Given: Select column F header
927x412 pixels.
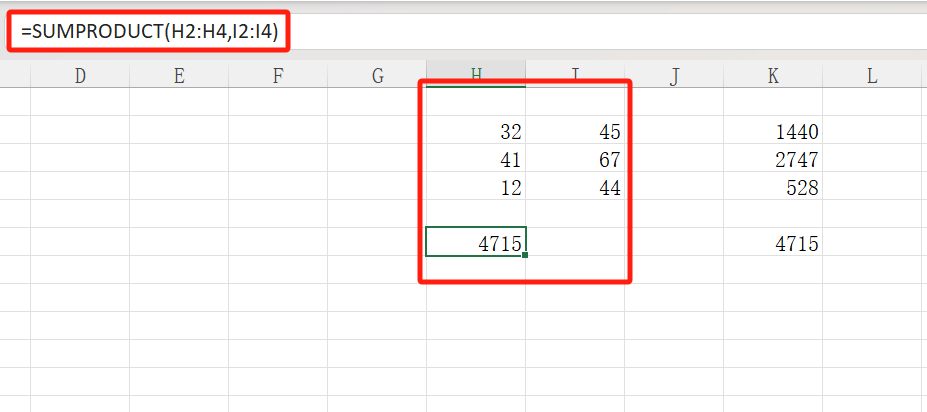Looking at the screenshot, I should point(278,75).
